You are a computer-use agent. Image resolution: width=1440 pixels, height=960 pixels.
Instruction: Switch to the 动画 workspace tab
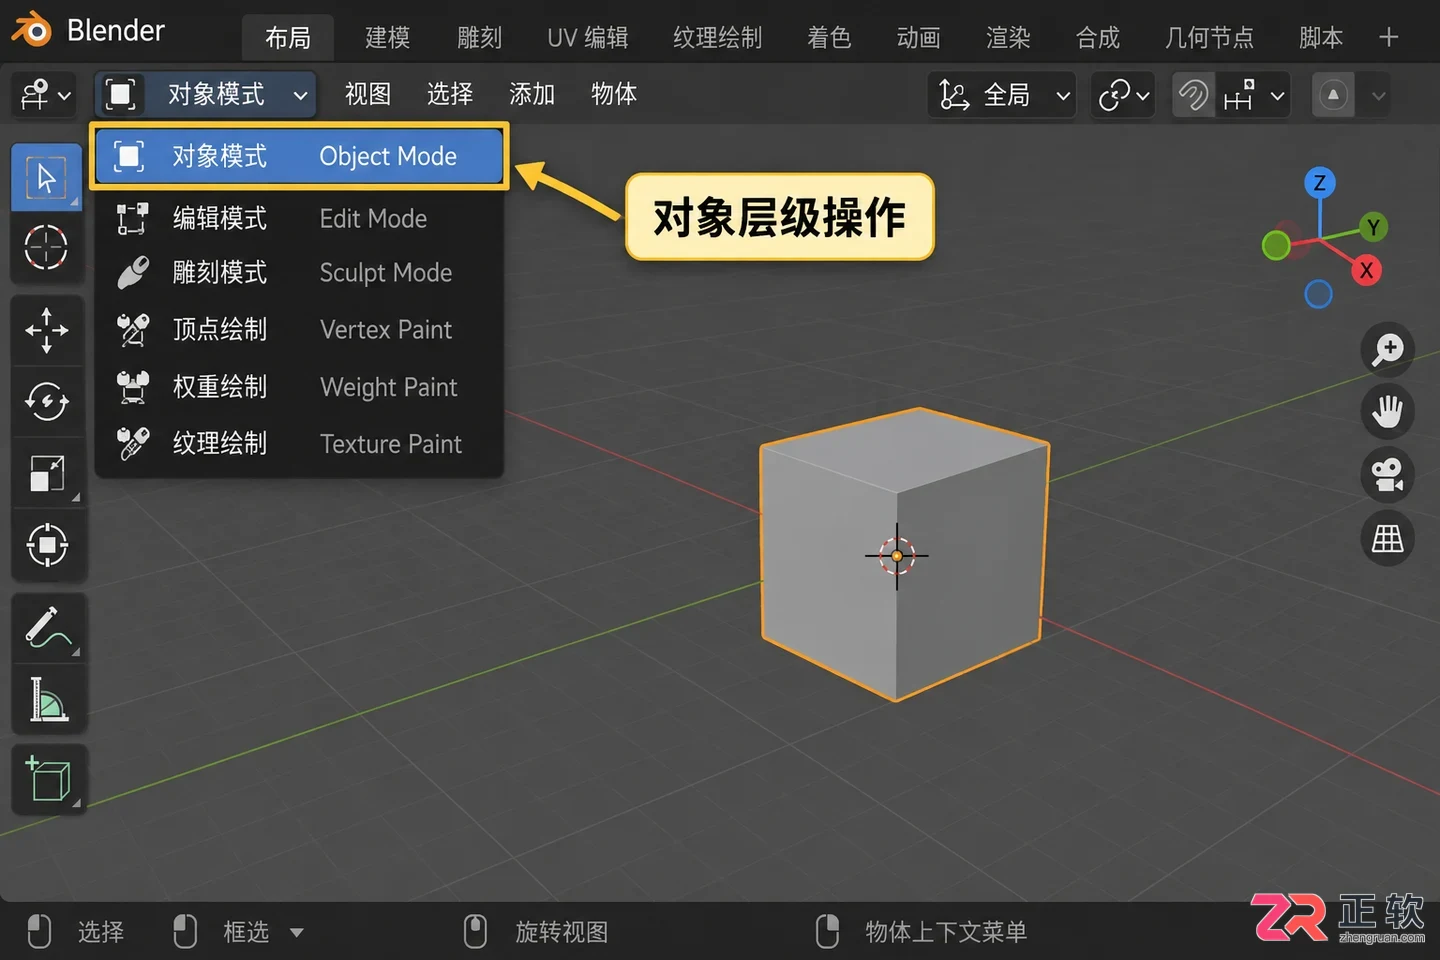coord(919,38)
